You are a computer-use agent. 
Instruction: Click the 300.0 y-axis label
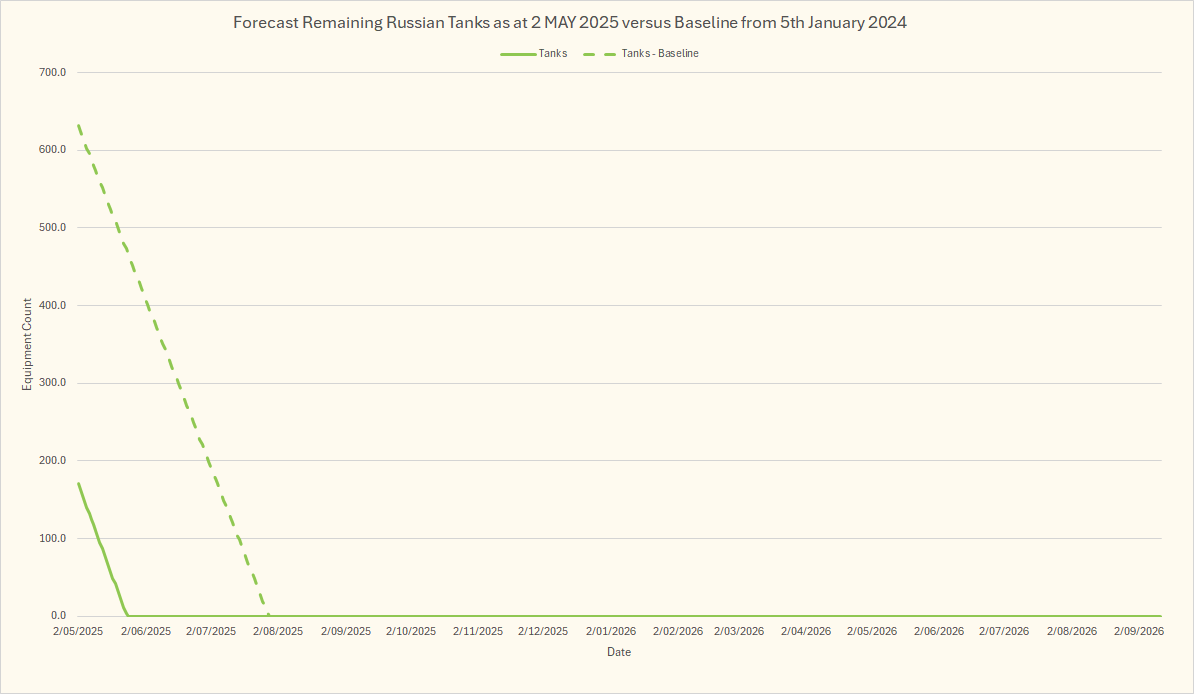(x=52, y=383)
